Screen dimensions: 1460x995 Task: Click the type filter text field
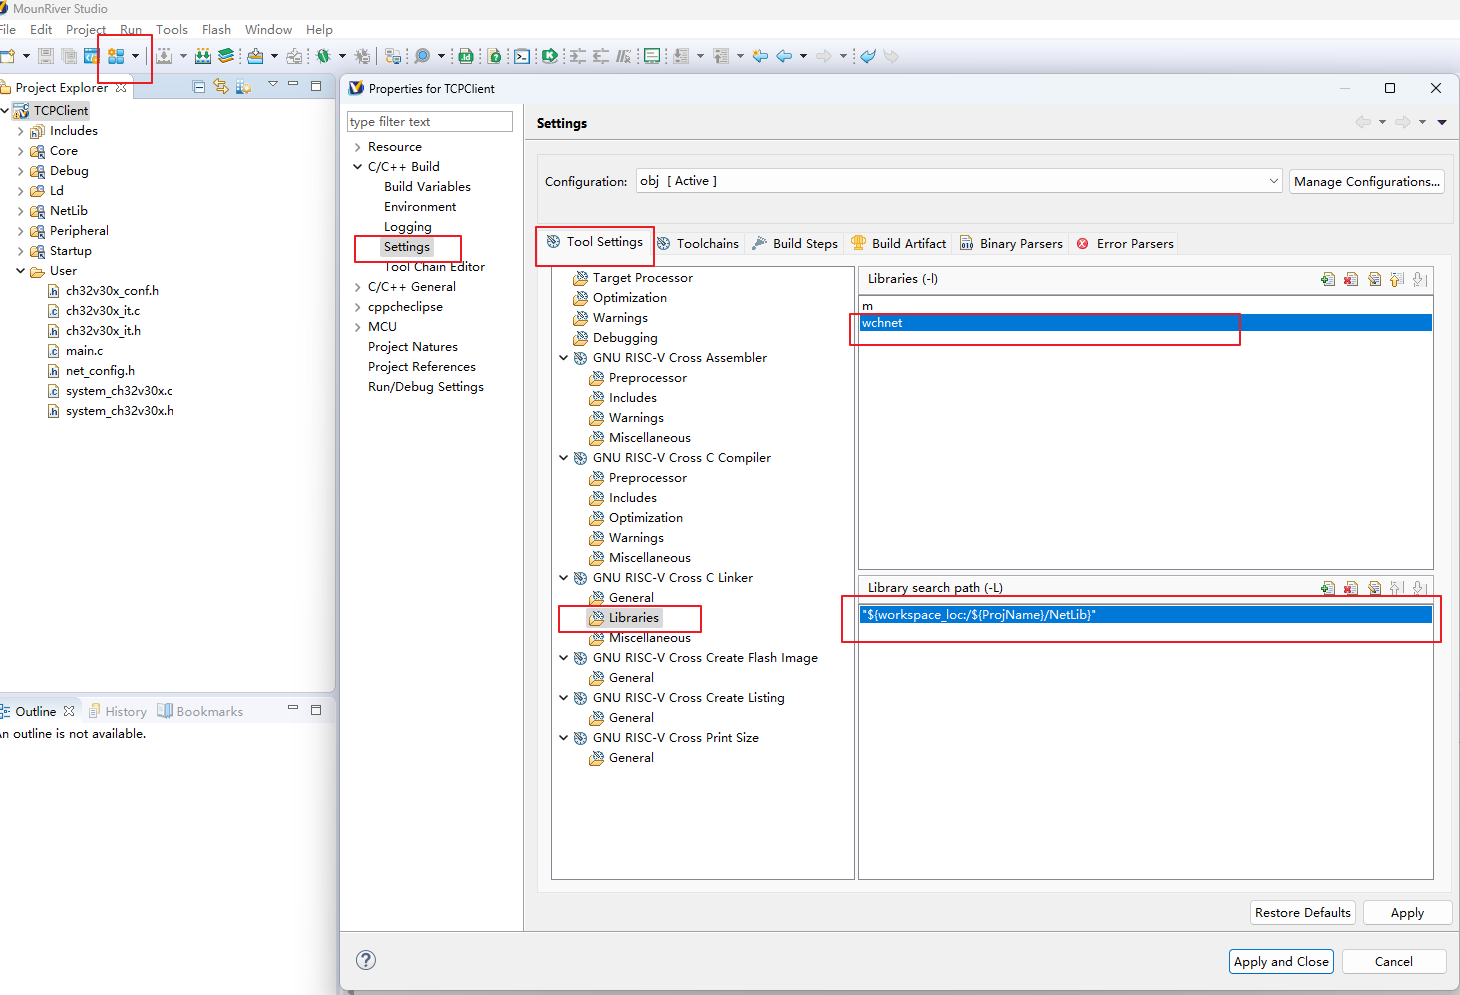(430, 121)
